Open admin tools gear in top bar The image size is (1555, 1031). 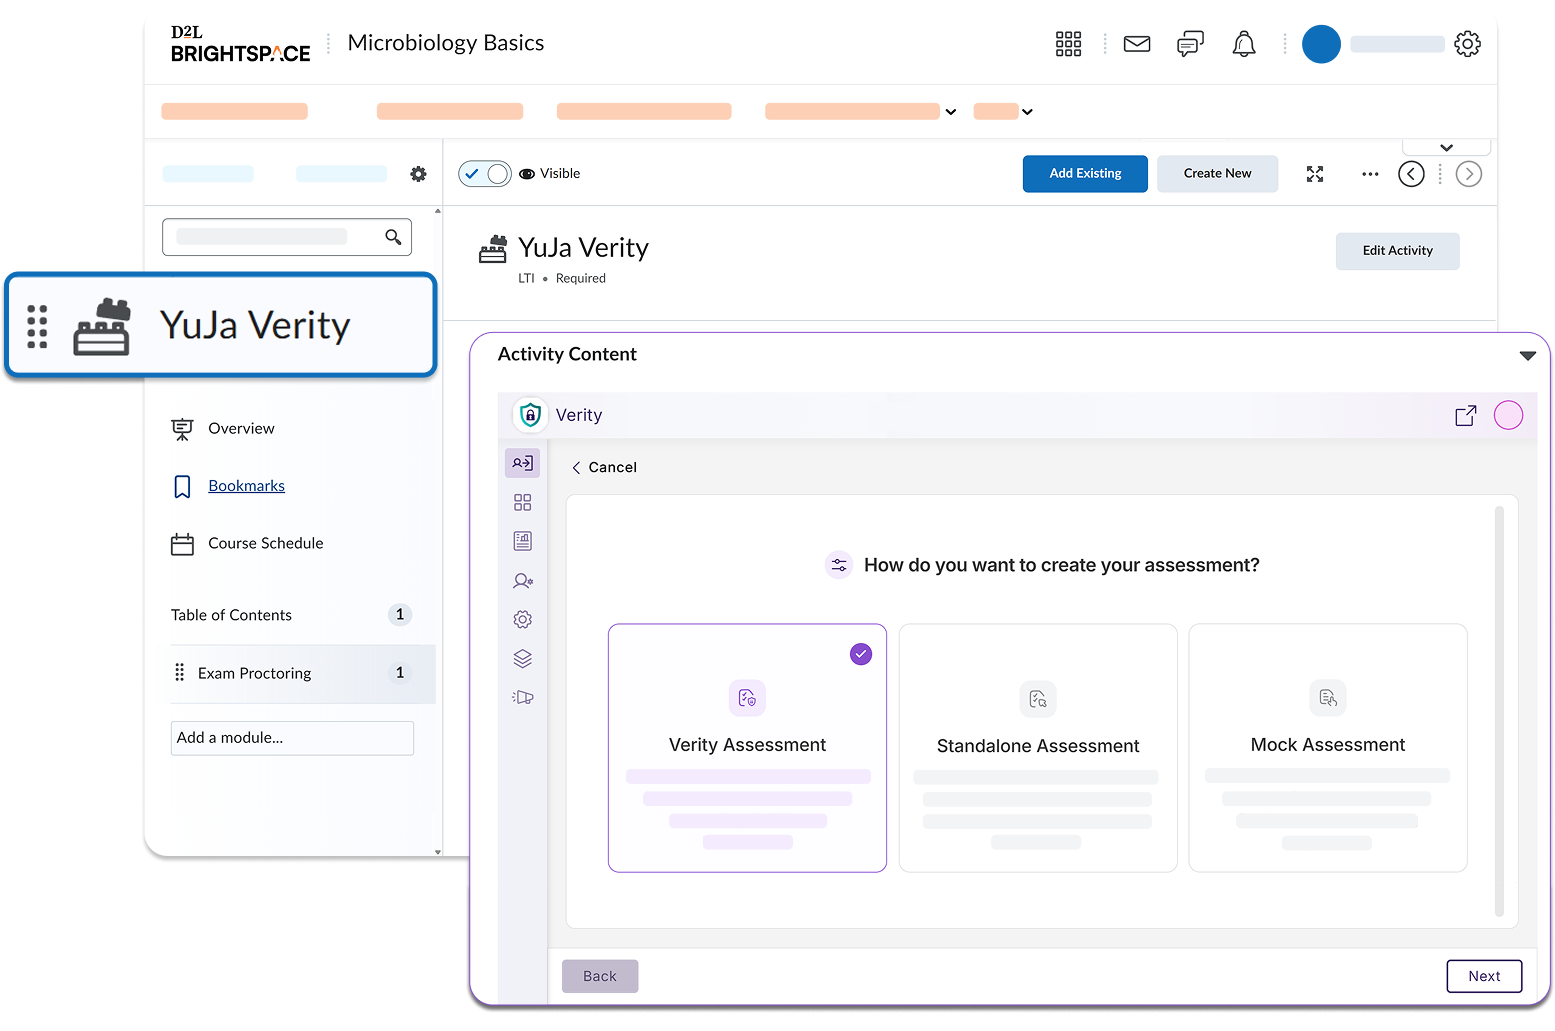[x=1467, y=44]
